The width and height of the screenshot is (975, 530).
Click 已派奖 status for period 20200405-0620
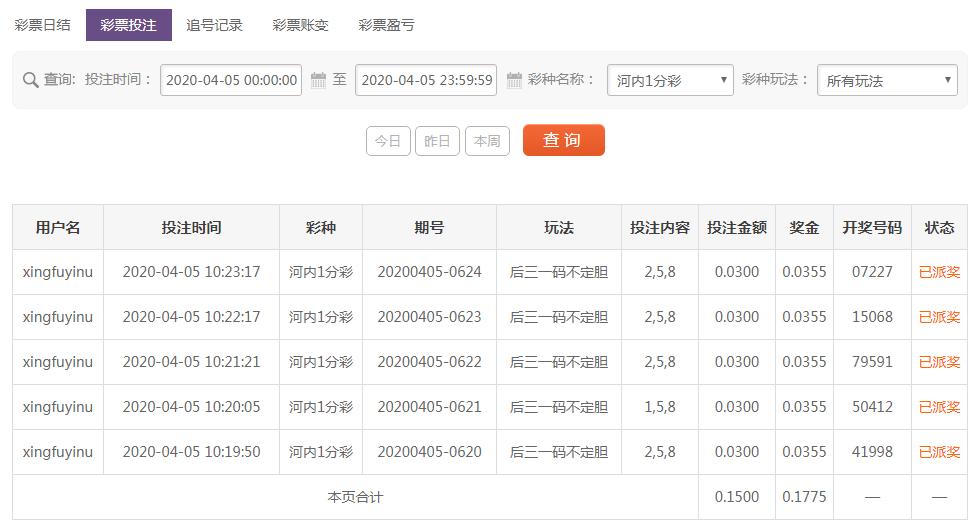tap(940, 452)
